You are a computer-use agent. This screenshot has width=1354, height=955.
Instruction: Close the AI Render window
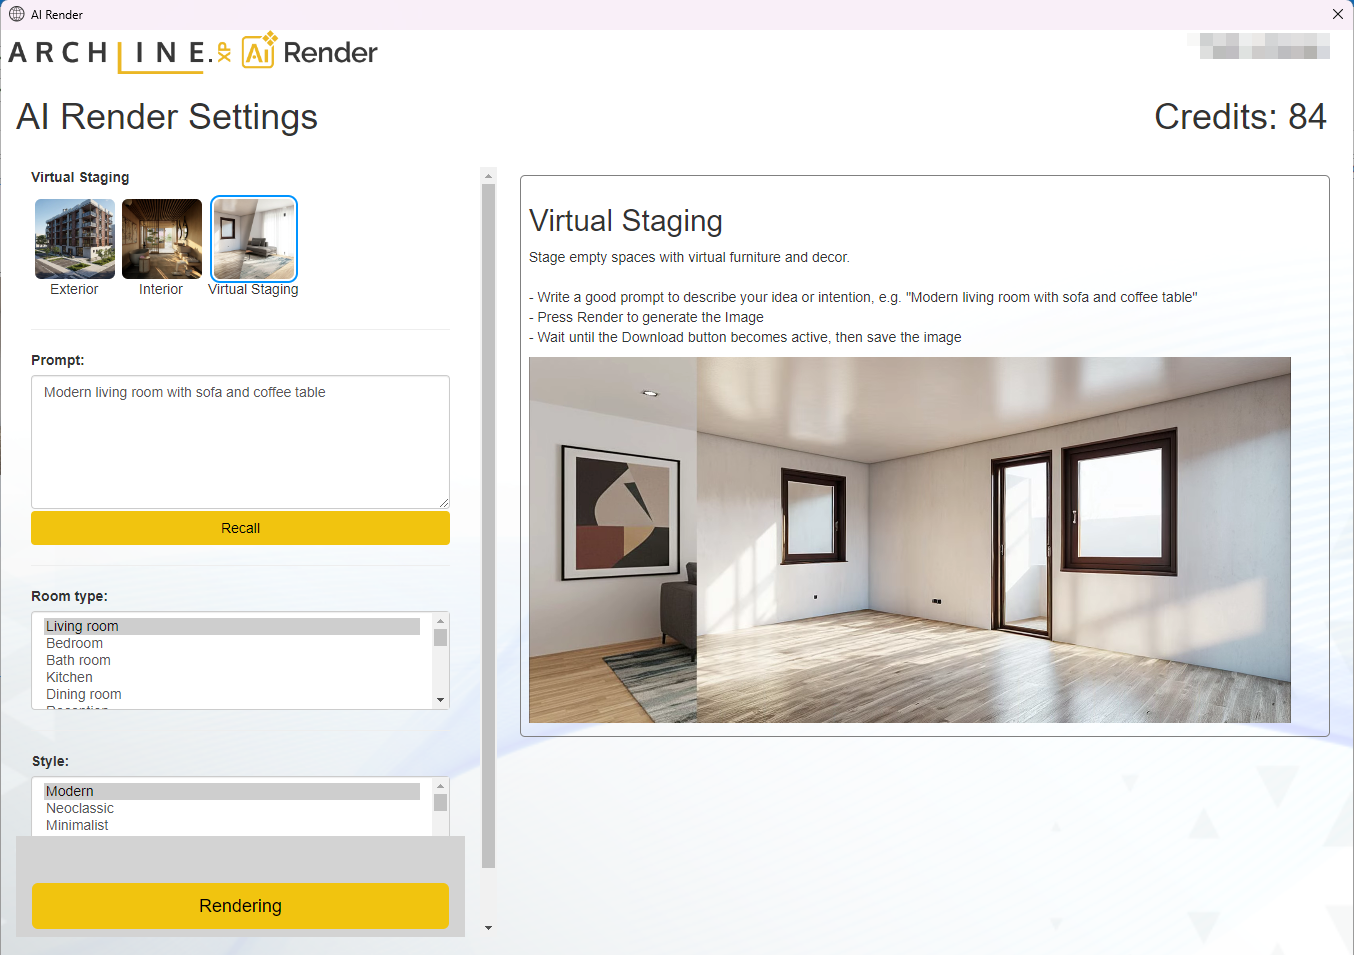(x=1337, y=14)
